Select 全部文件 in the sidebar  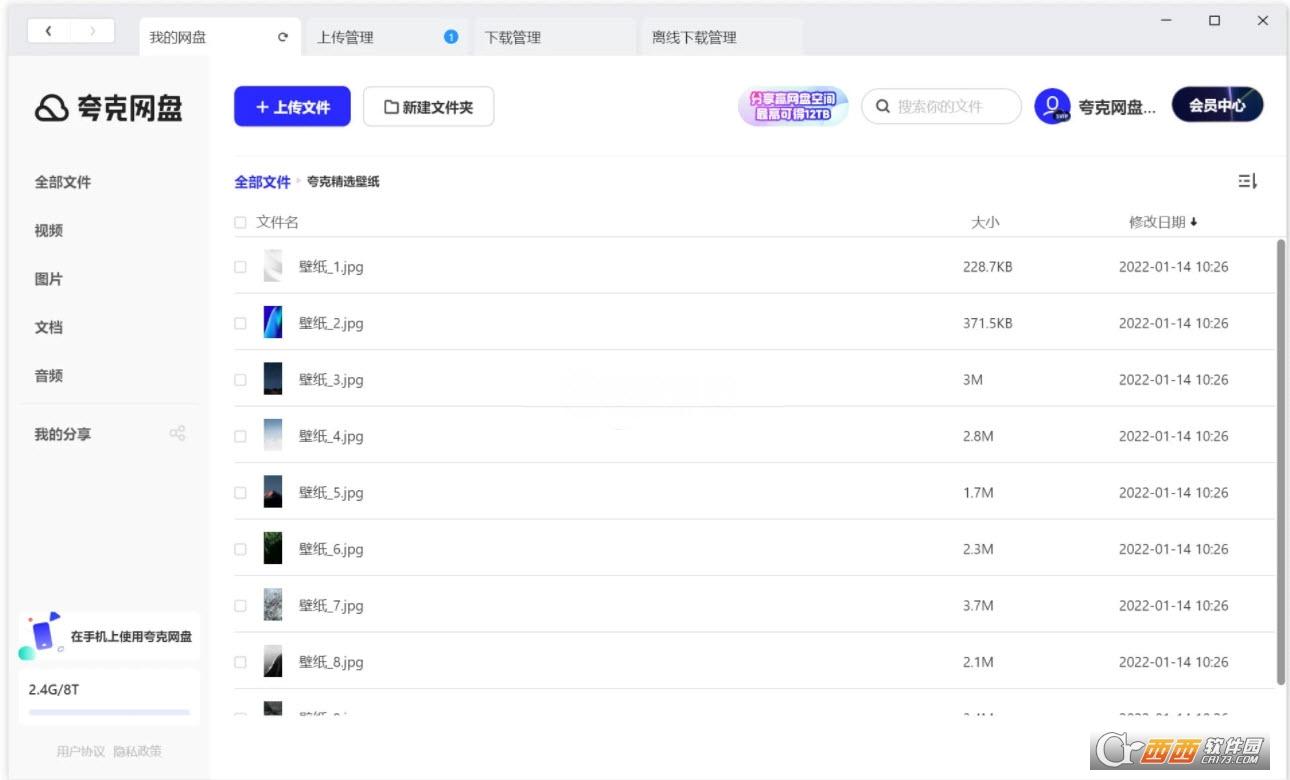(x=63, y=182)
